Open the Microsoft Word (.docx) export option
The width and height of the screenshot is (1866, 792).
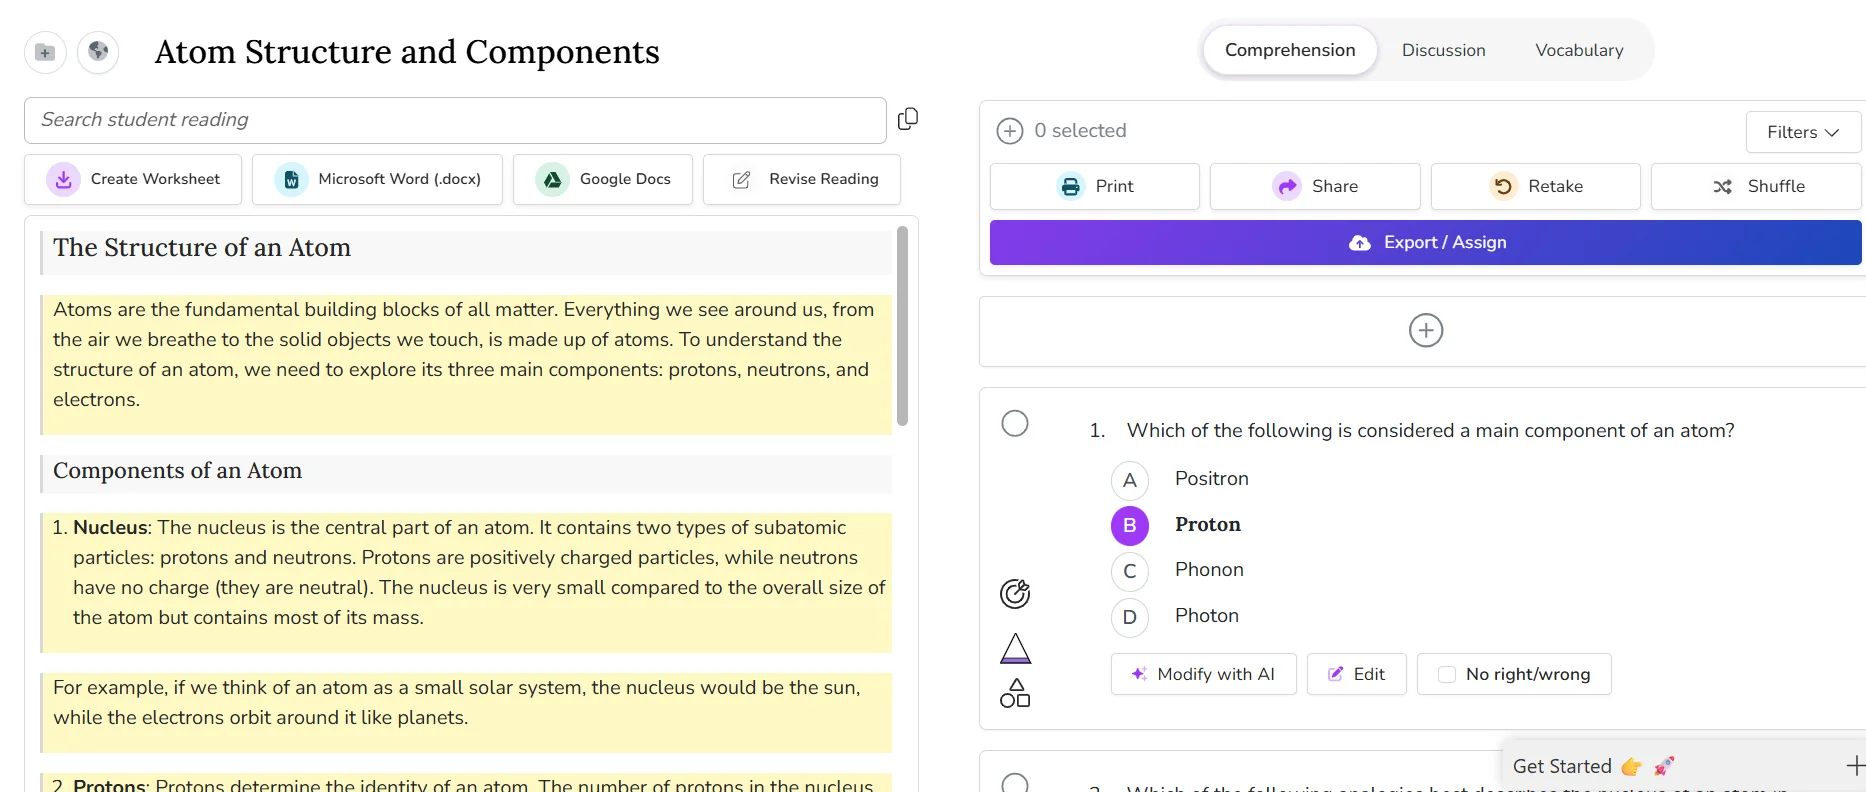[x=377, y=179]
